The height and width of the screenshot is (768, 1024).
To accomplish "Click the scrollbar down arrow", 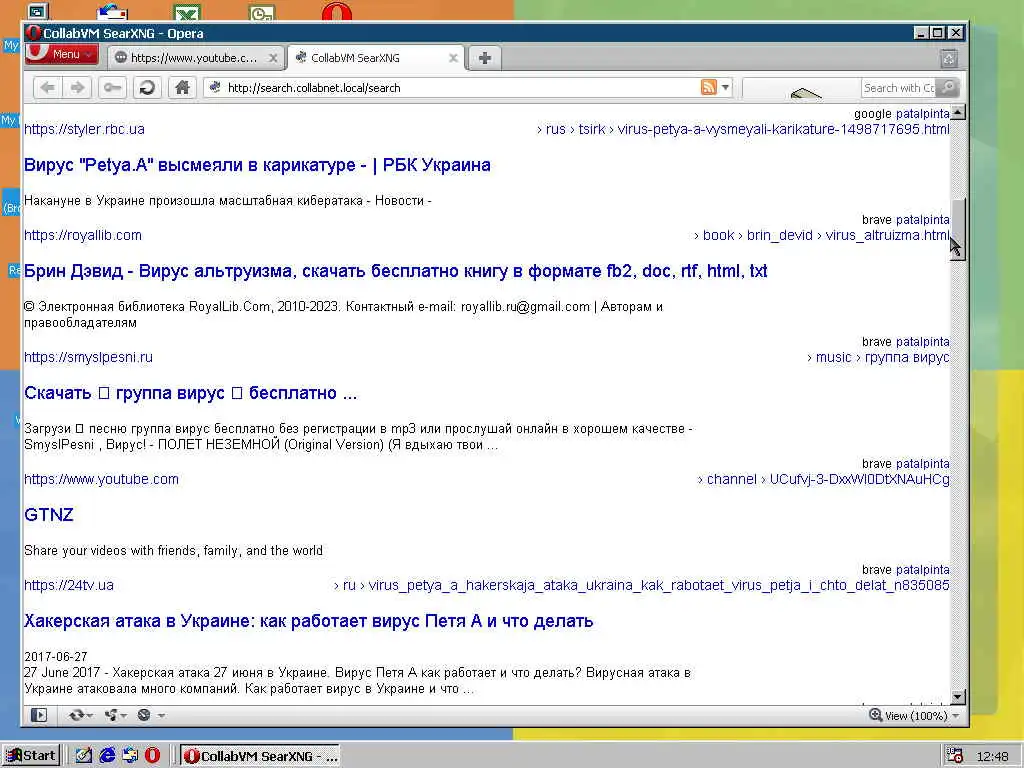I will 957,697.
